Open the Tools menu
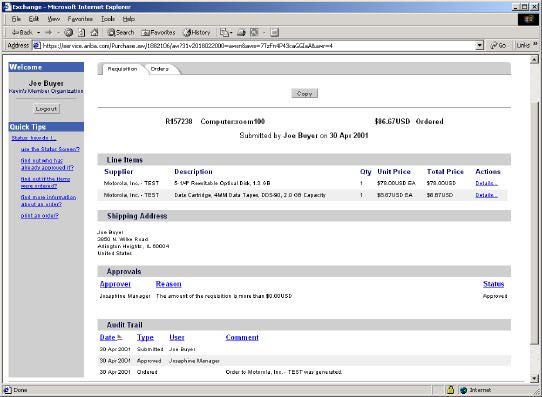The height and width of the screenshot is (397, 542). click(x=108, y=19)
